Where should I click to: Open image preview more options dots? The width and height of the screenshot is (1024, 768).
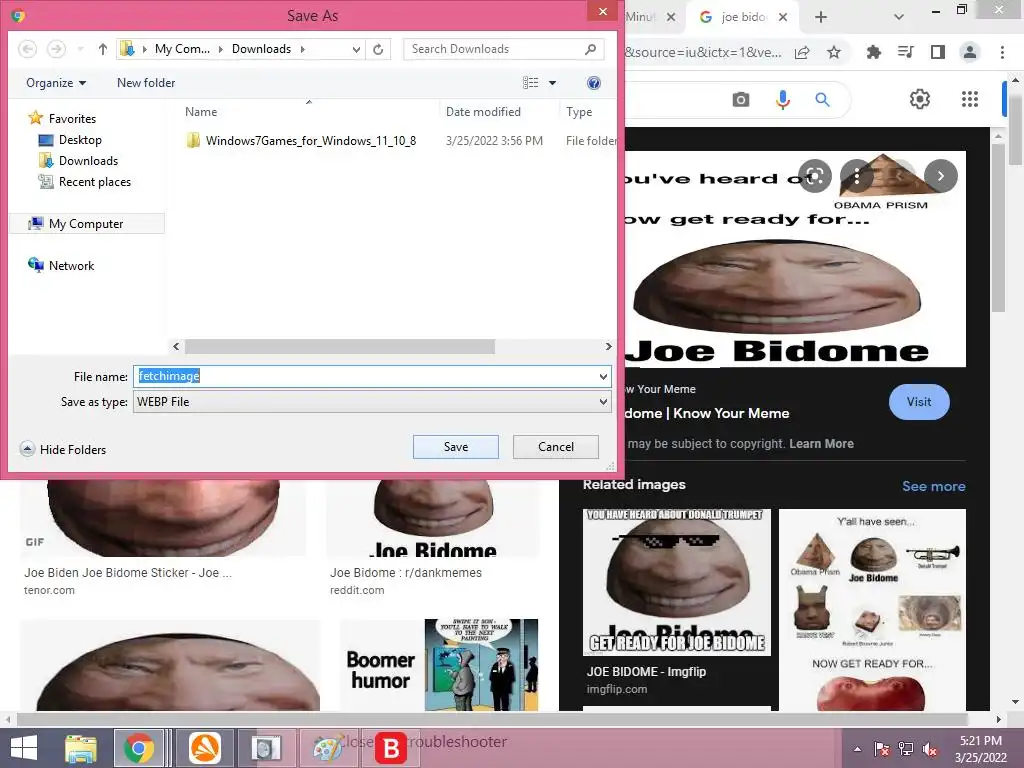click(x=856, y=176)
